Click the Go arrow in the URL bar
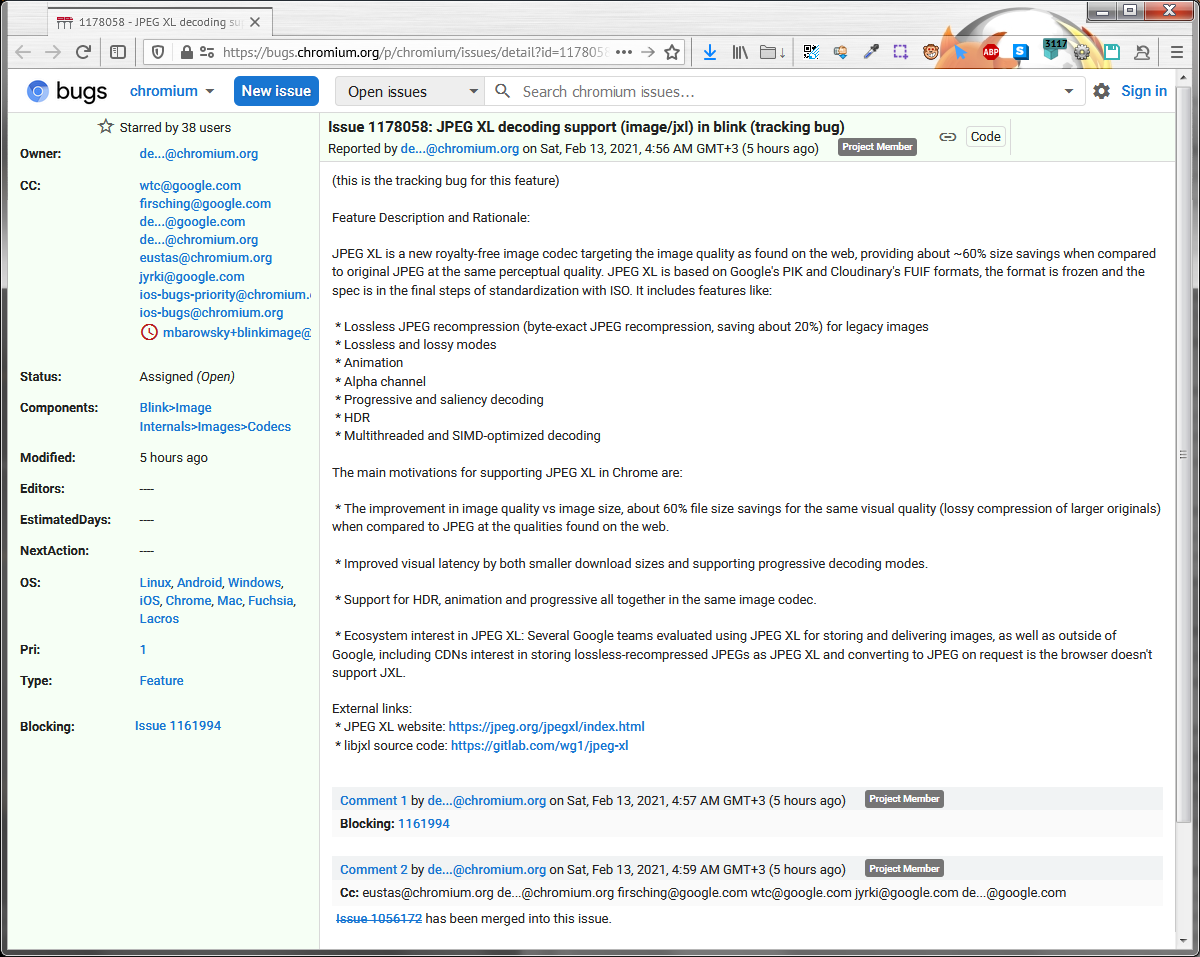Viewport: 1200px width, 957px height. click(648, 52)
